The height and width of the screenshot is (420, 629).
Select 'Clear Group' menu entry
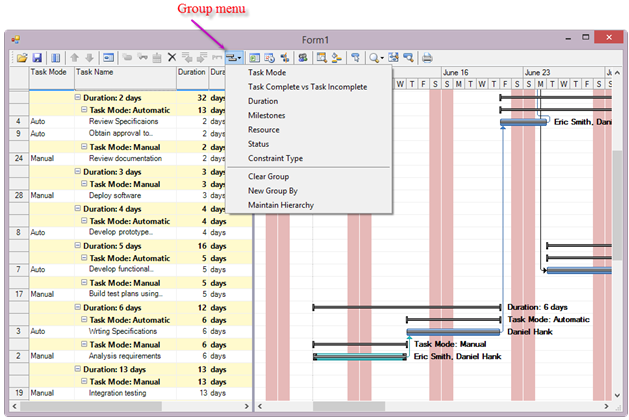[269, 176]
